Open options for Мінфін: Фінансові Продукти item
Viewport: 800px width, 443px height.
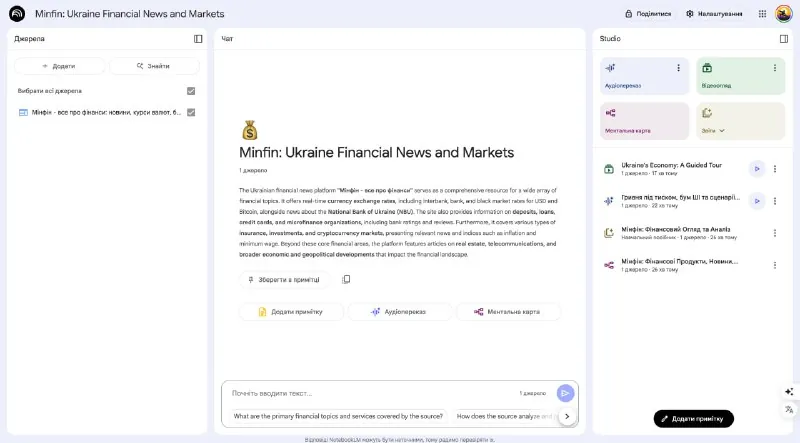[x=774, y=265]
